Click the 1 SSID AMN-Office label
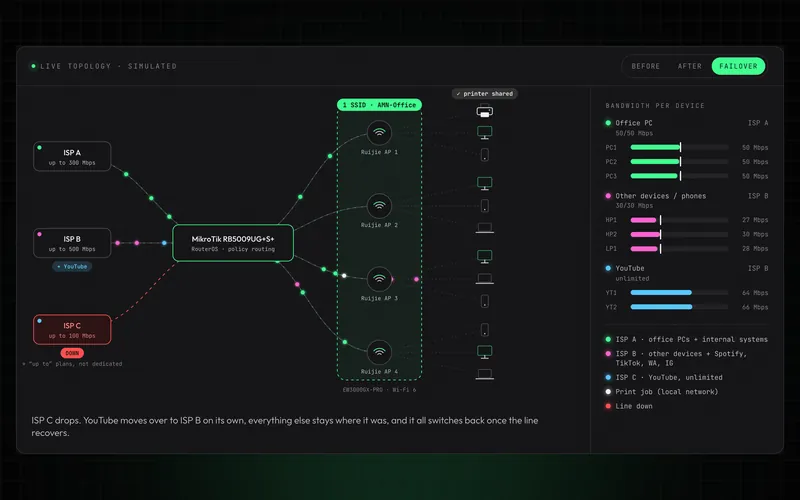 [379, 105]
